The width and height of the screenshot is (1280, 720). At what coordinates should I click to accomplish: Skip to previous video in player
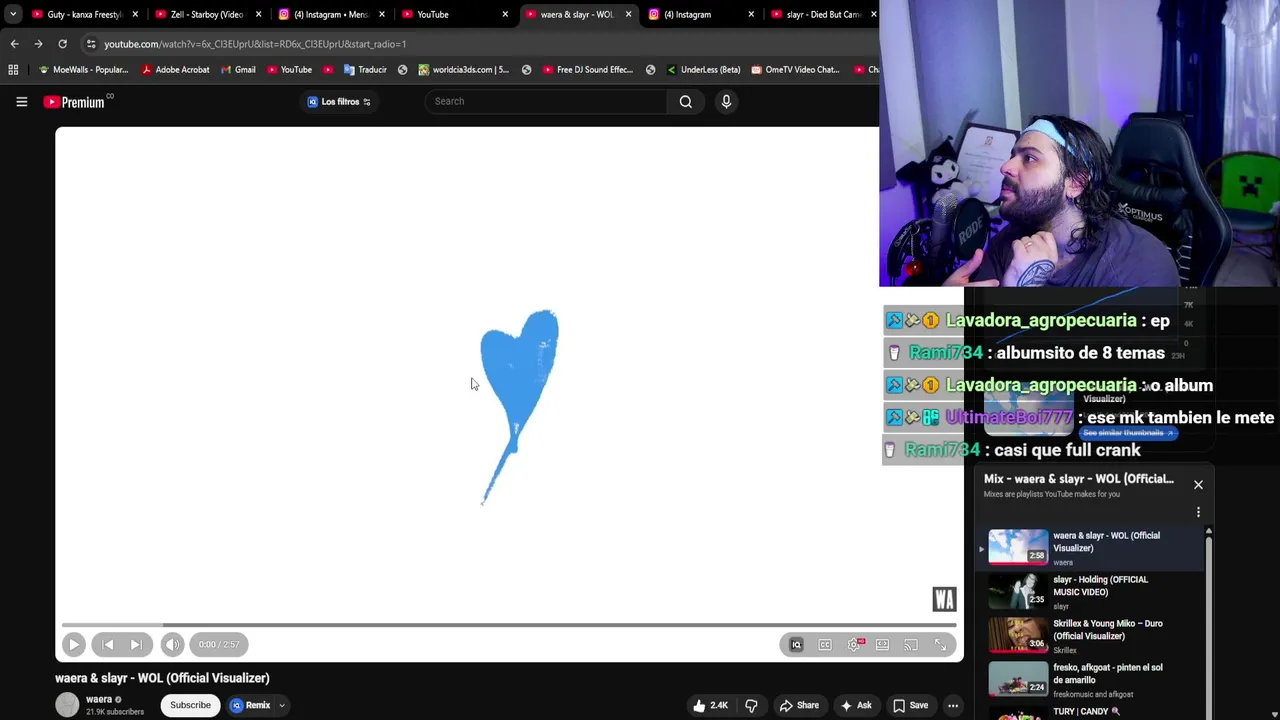click(x=108, y=645)
